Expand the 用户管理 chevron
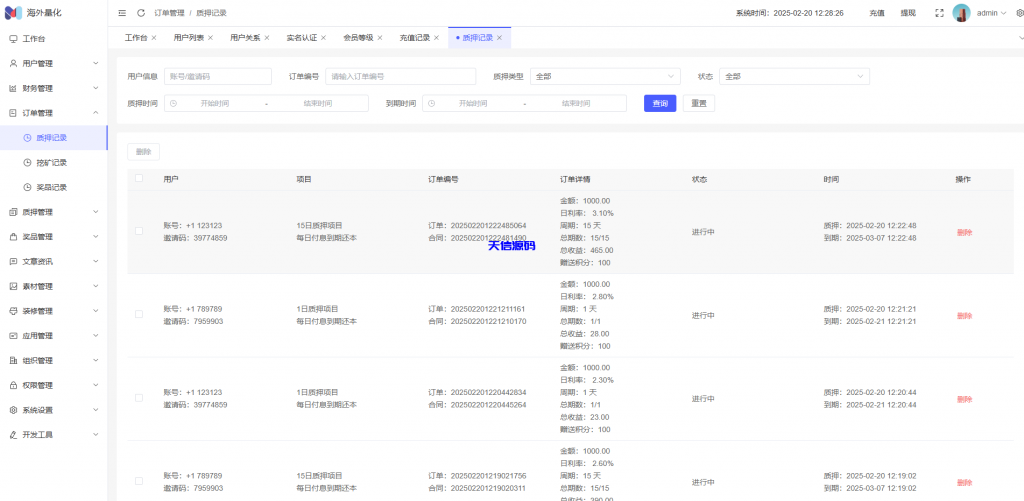 click(x=96, y=63)
